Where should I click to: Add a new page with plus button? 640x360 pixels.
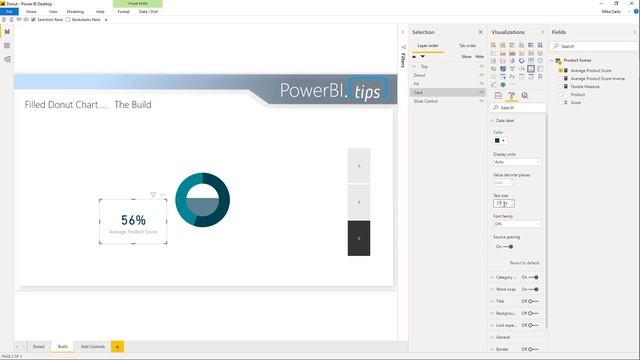click(118, 347)
